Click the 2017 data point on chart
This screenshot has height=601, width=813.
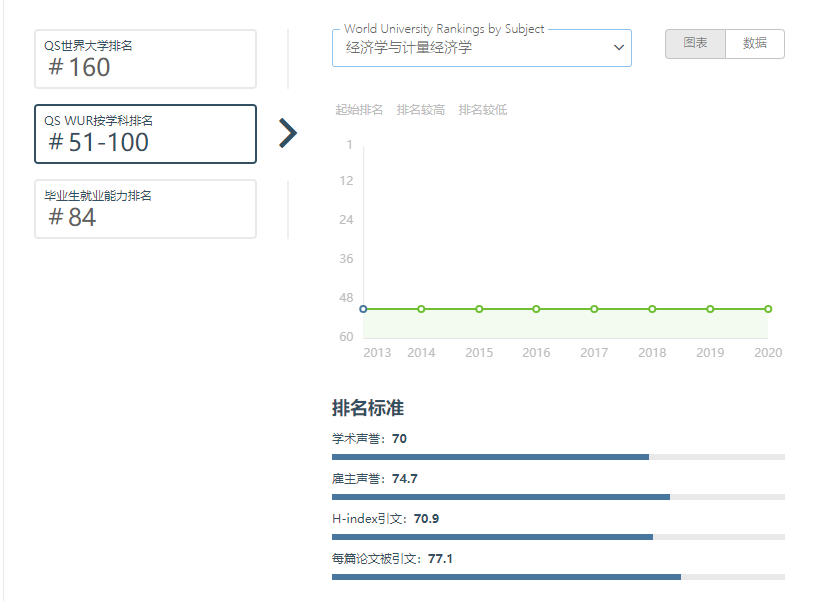coord(594,309)
